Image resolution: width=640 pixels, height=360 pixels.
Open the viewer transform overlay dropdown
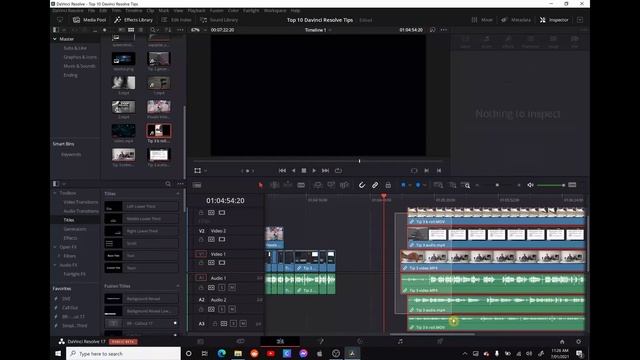pyautogui.click(x=205, y=171)
